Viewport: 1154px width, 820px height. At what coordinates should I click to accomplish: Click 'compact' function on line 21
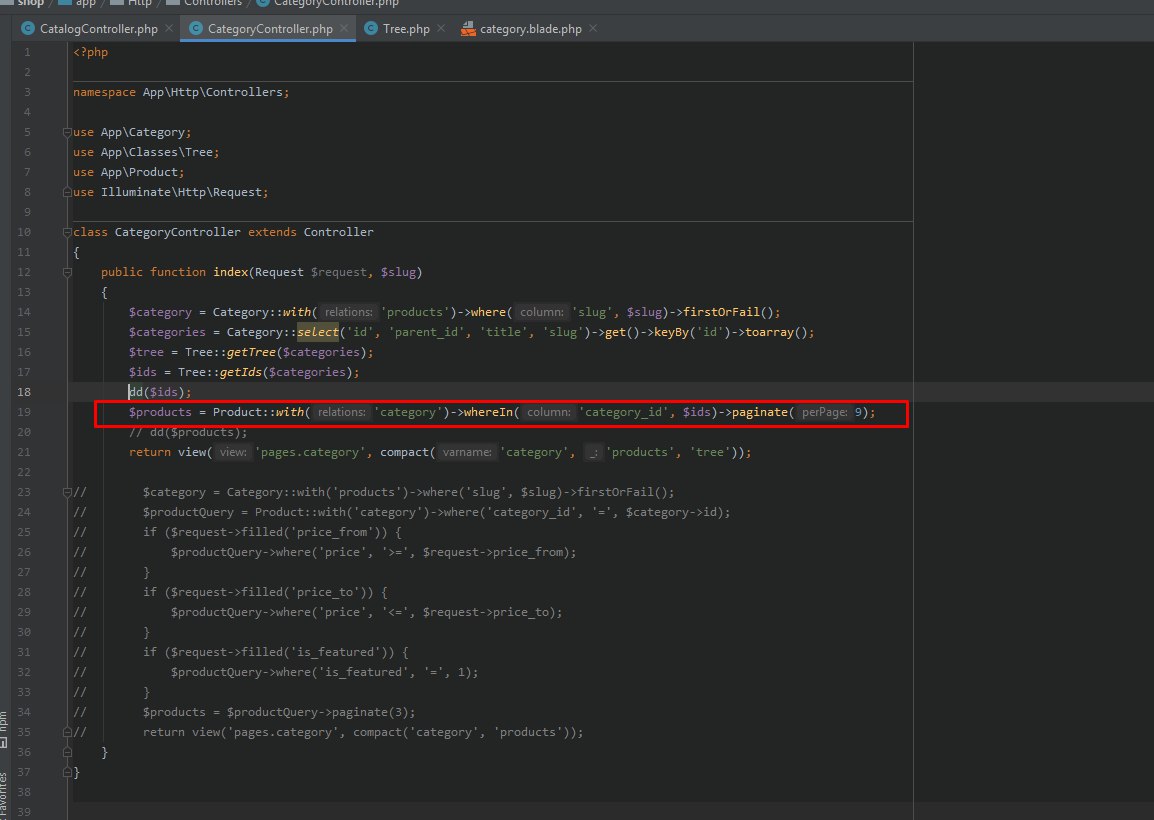click(404, 452)
